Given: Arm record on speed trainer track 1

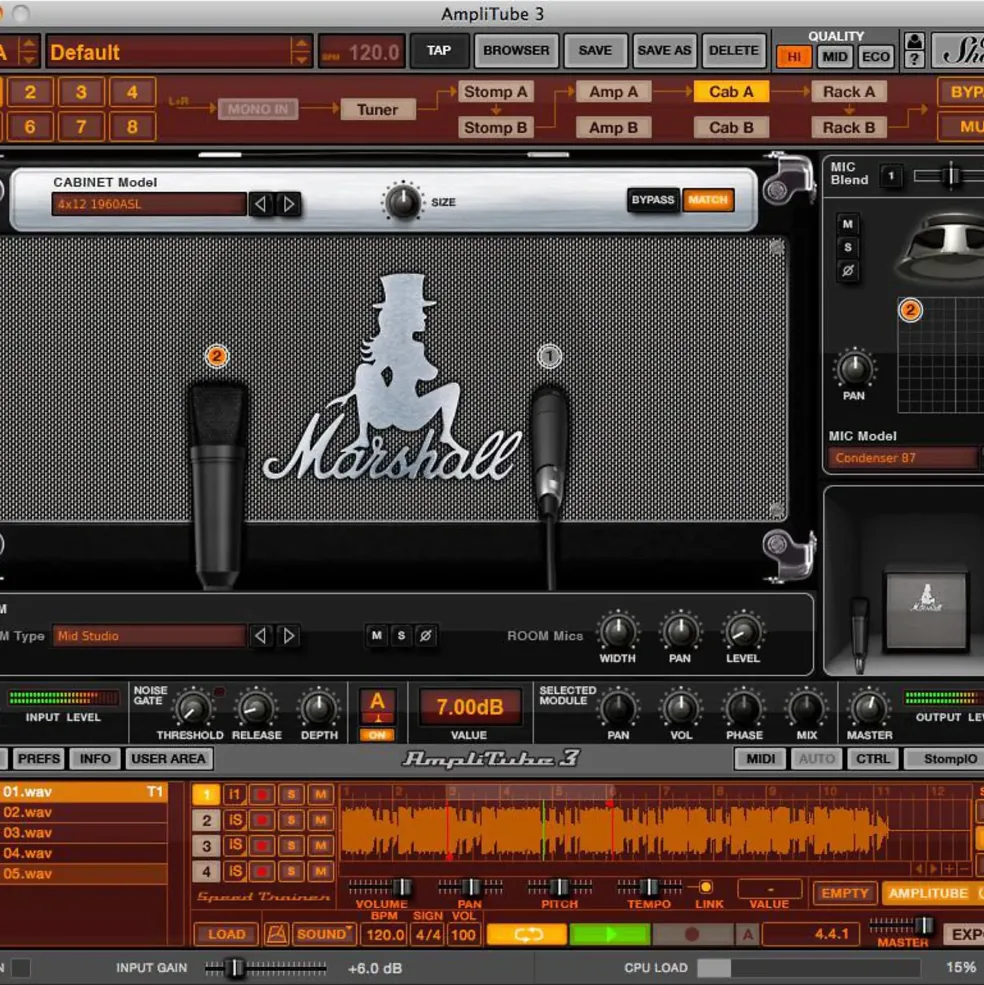Looking at the screenshot, I should (262, 795).
